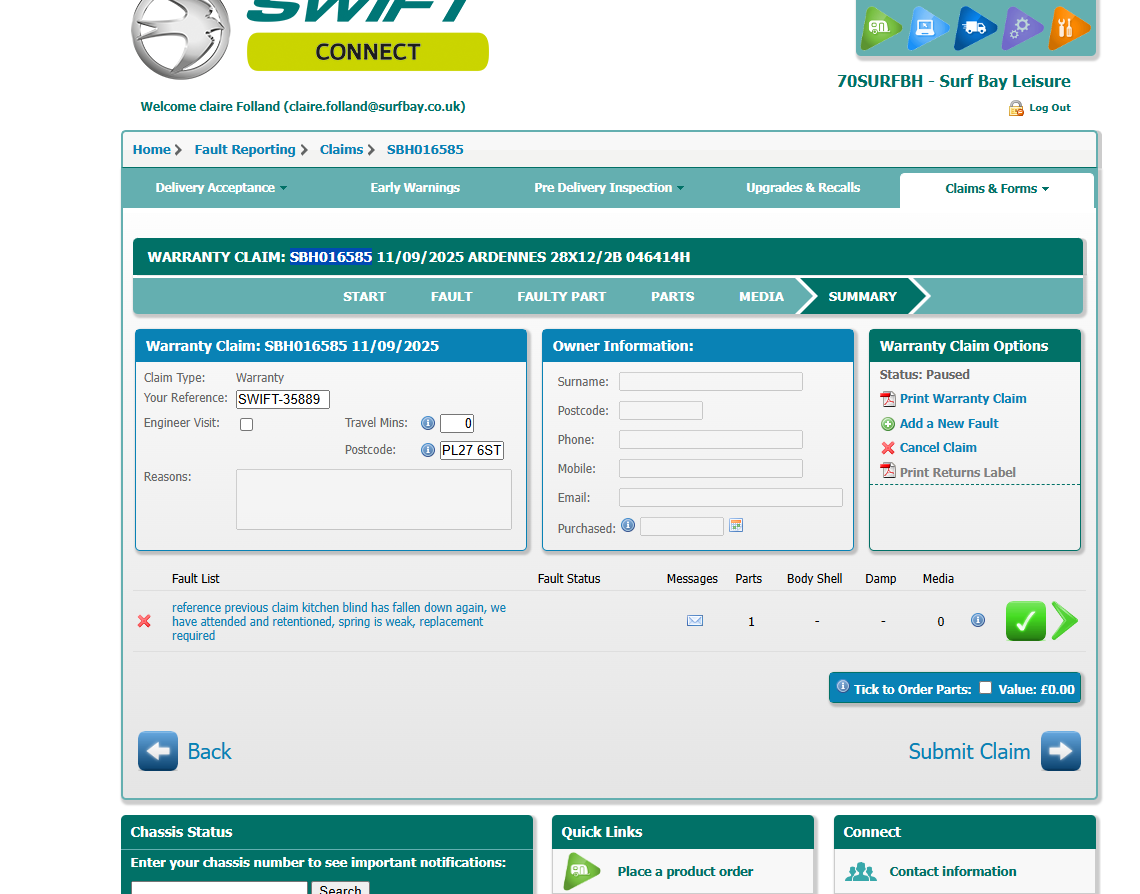This screenshot has width=1140, height=894.
Task: Click the purple gears triangle icon
Action: point(1021,28)
